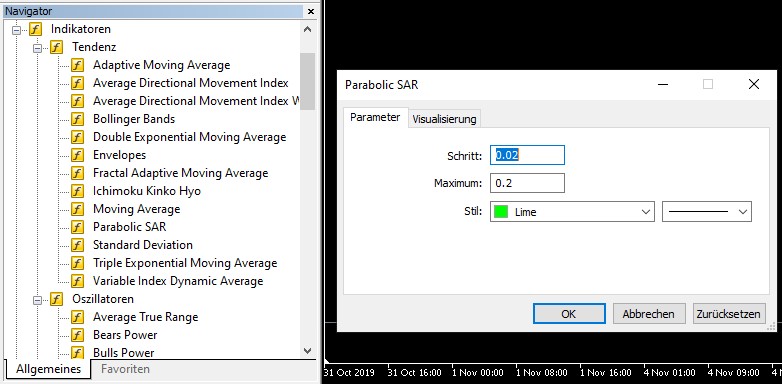This screenshot has height=384, width=782.
Task: Click the Triple Exponential Moving Average icon
Action: (x=77, y=263)
